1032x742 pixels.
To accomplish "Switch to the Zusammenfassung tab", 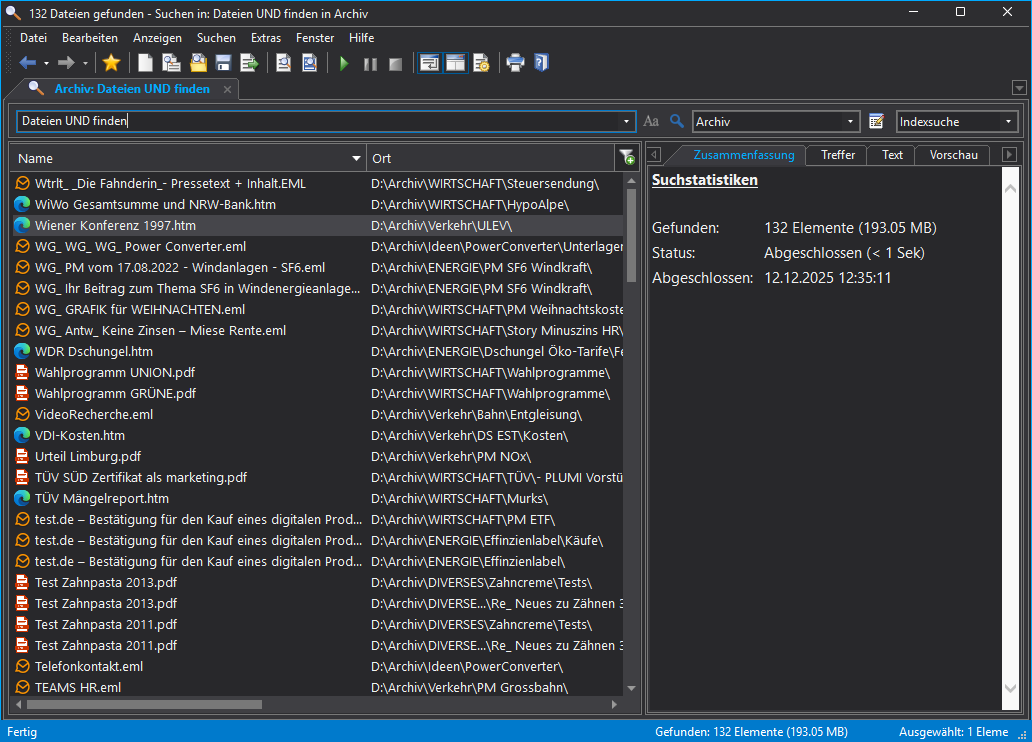I will pyautogui.click(x=744, y=155).
